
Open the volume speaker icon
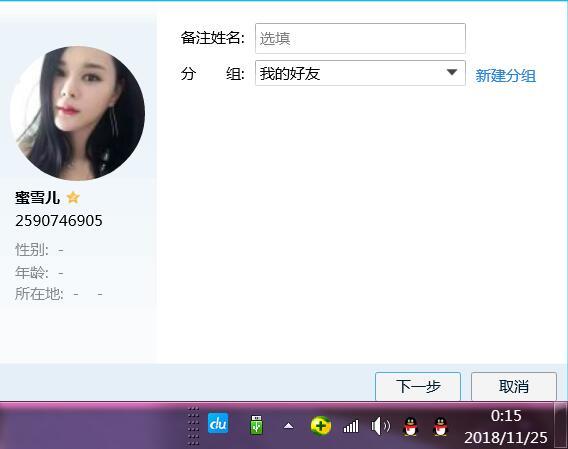click(380, 426)
